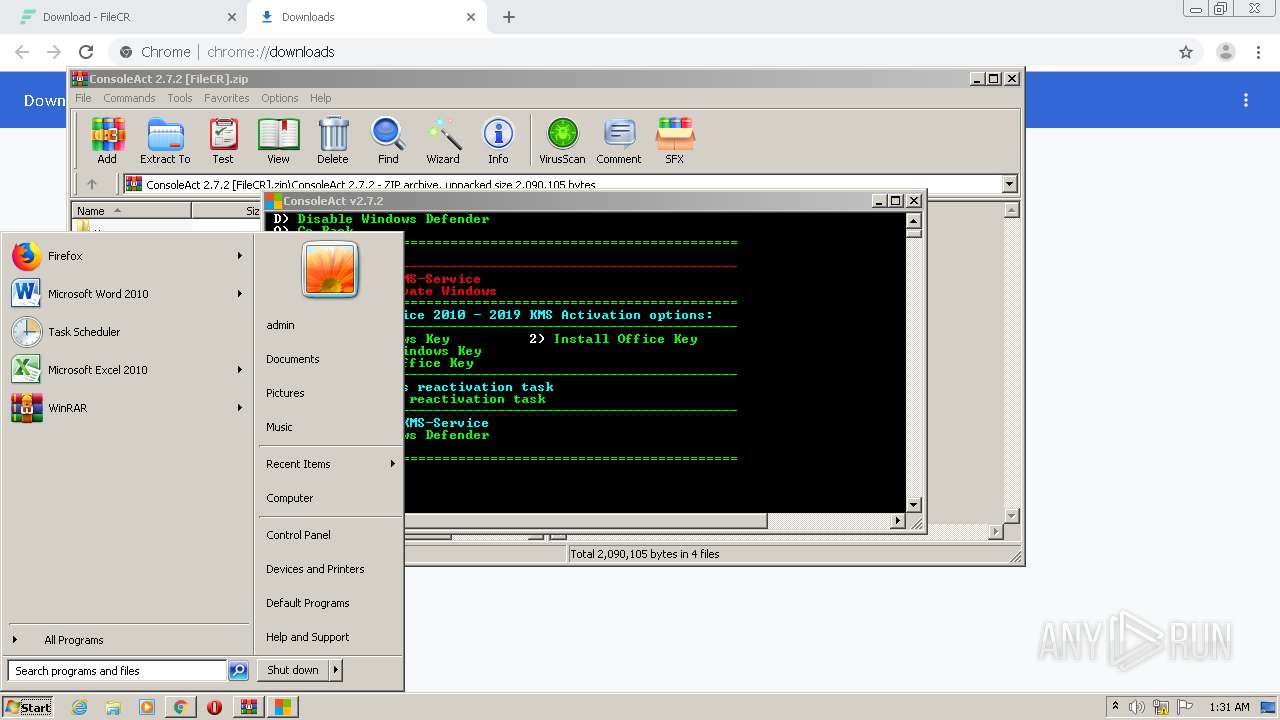Click the Chrome address bar
This screenshot has width=1280, height=720.
coord(640,52)
